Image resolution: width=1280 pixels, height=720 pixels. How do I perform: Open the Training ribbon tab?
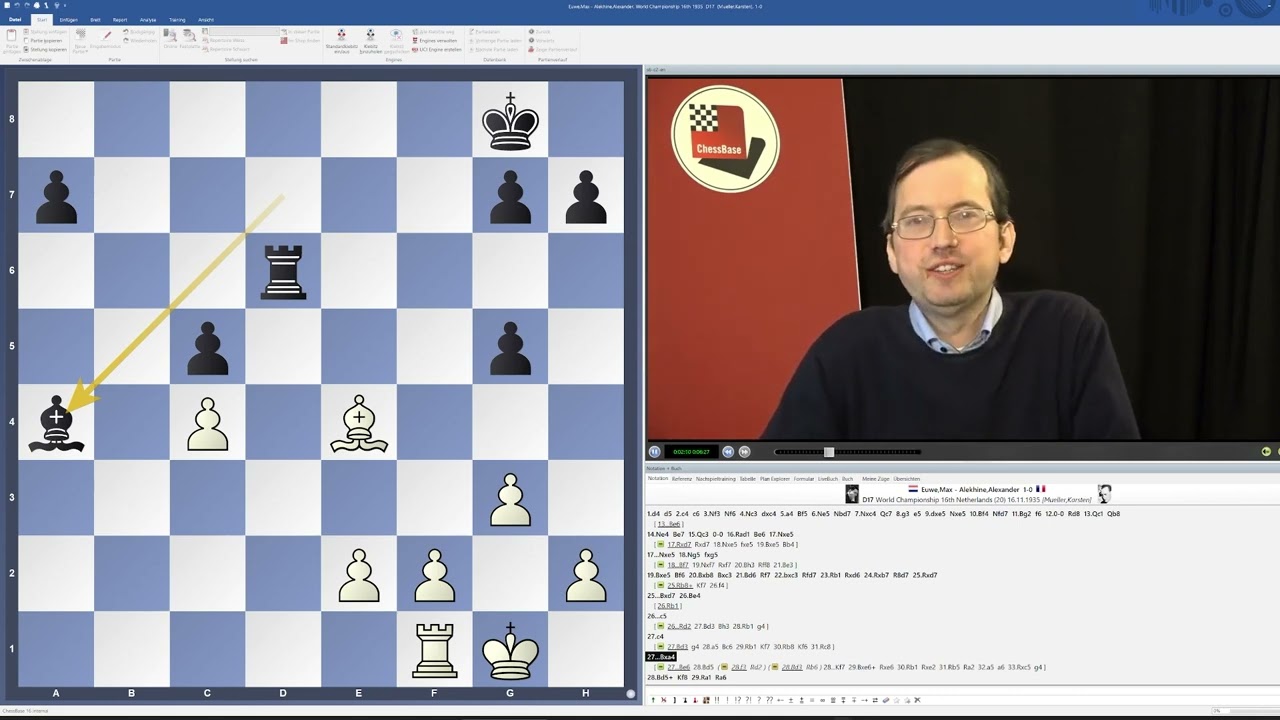(177, 20)
